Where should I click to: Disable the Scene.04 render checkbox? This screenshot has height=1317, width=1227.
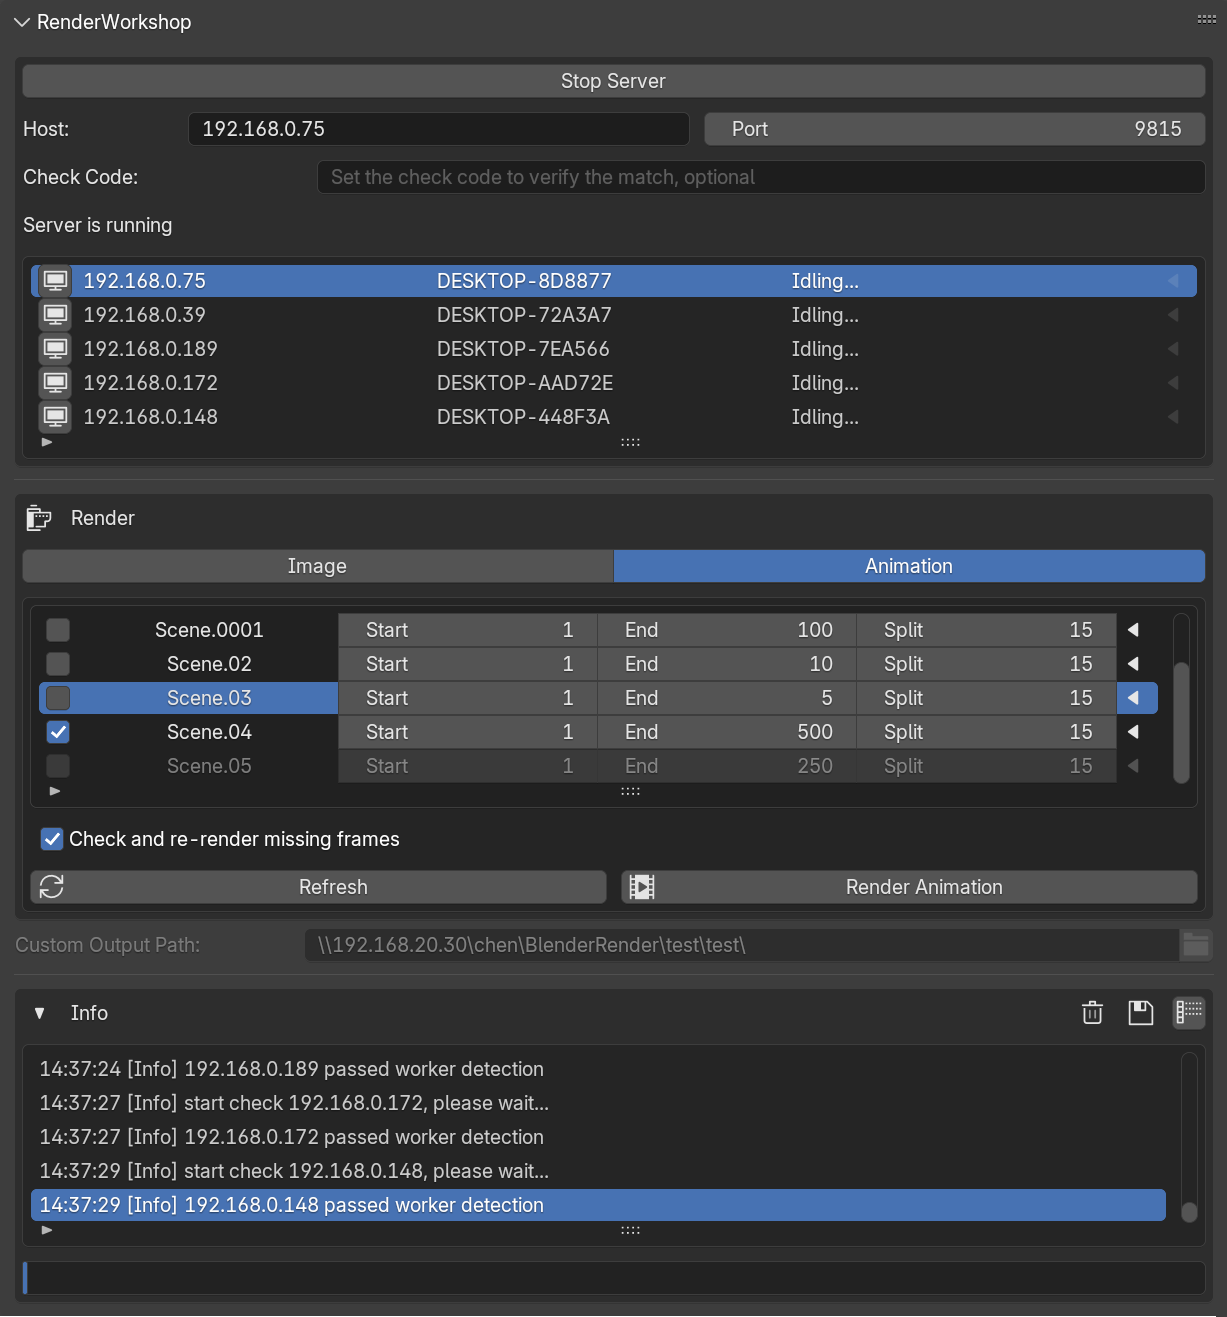(57, 732)
